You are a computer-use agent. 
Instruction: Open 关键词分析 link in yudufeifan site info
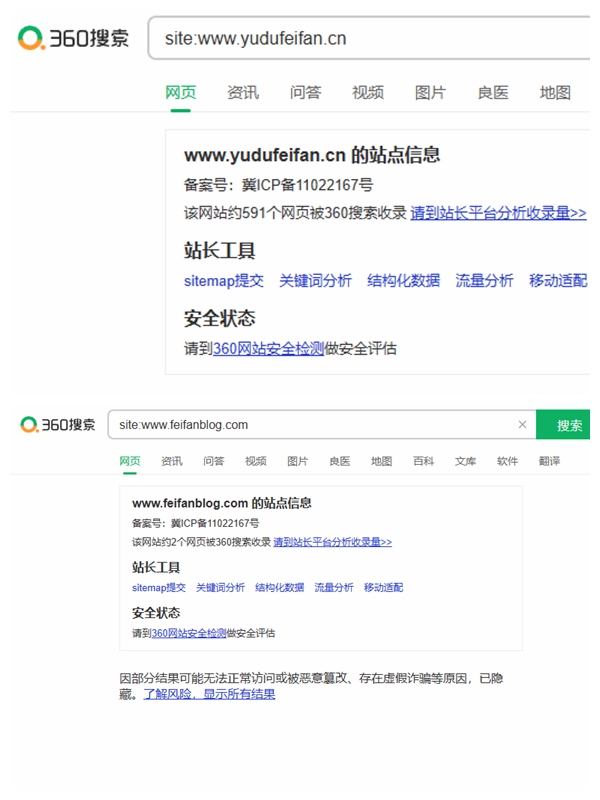click(x=315, y=281)
